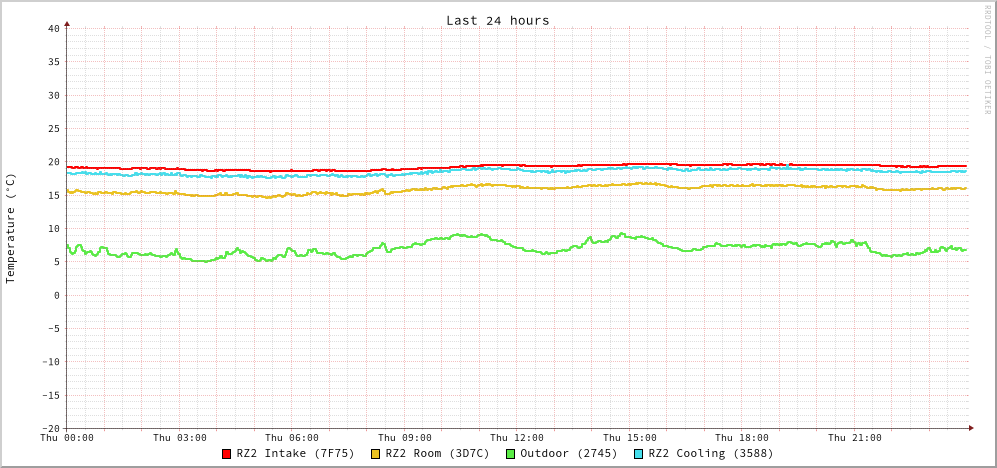This screenshot has height=468, width=997.
Task: Click the arrowhead at the x-axis right end
Action: pyautogui.click(x=970, y=428)
